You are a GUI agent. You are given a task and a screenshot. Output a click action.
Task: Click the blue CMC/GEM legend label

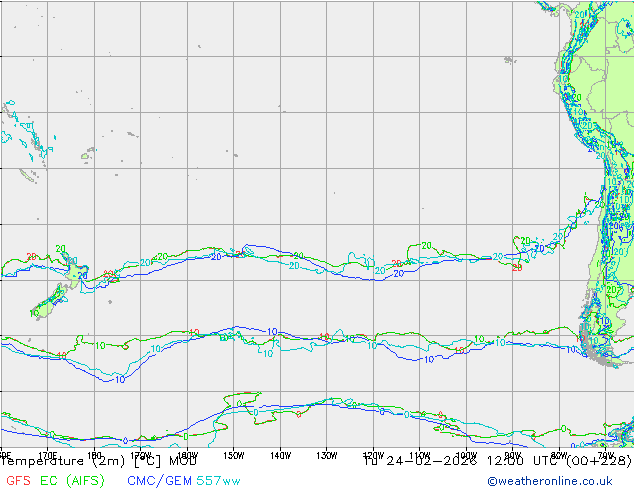160,480
